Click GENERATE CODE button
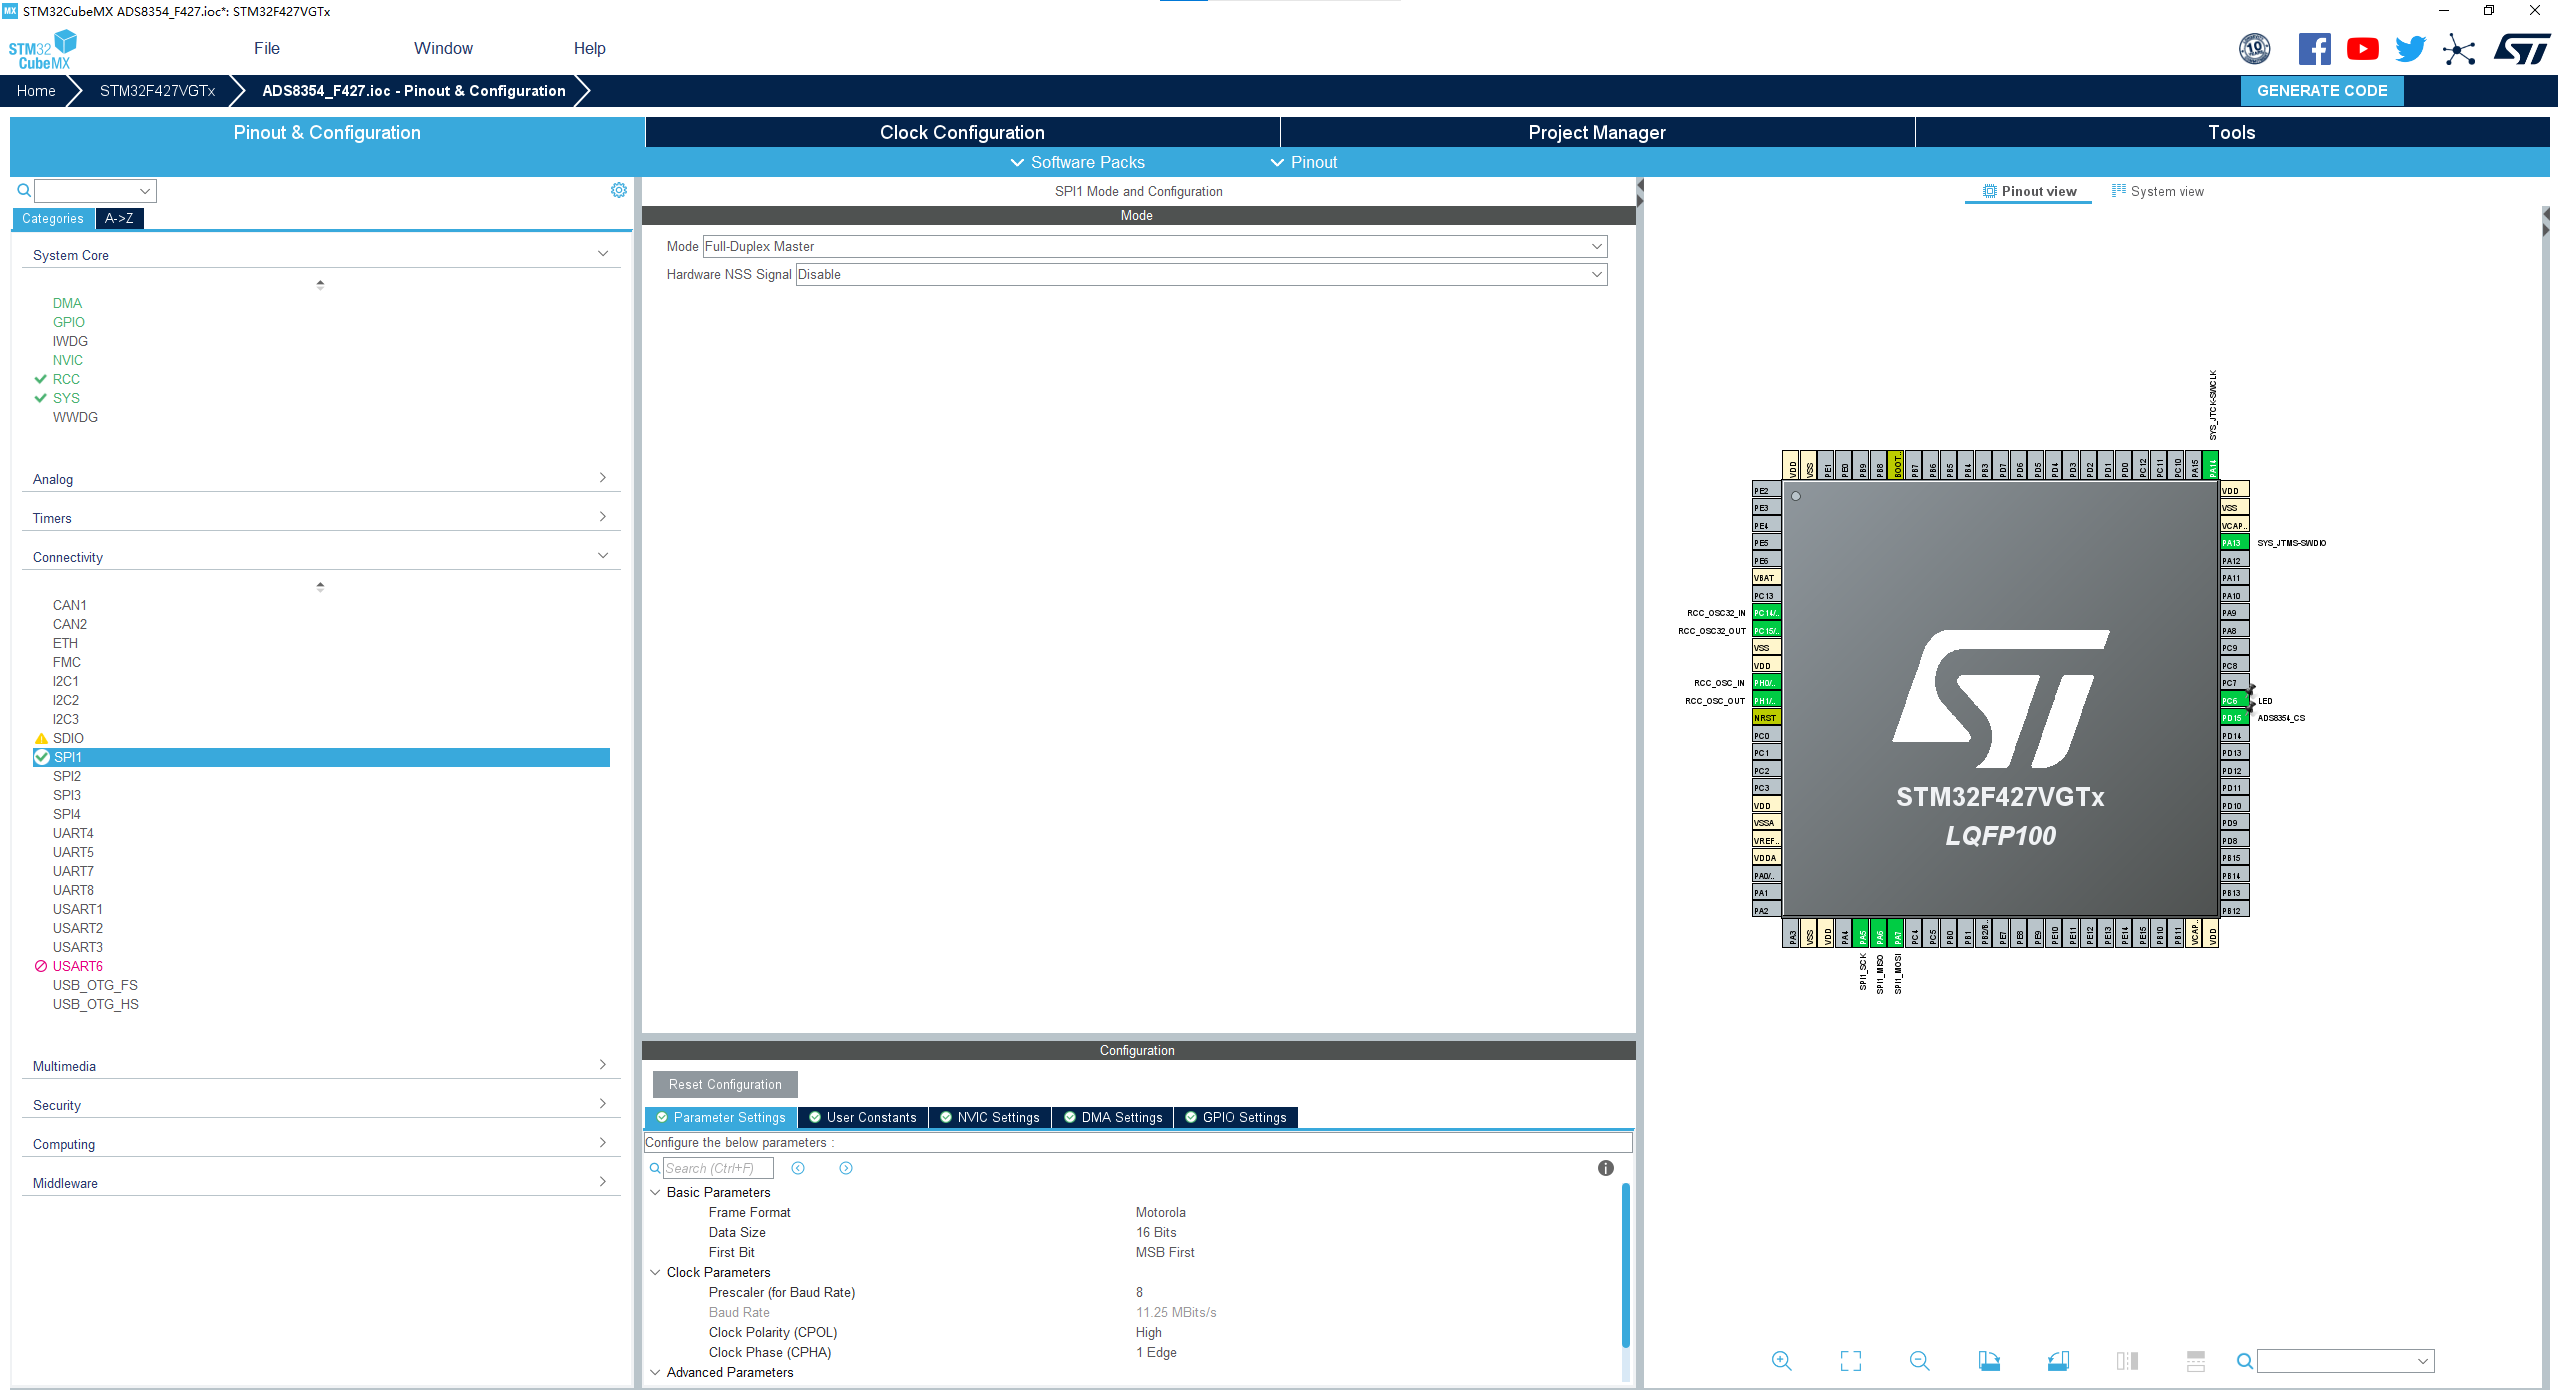This screenshot has height=1399, width=2558. (x=2322, y=90)
